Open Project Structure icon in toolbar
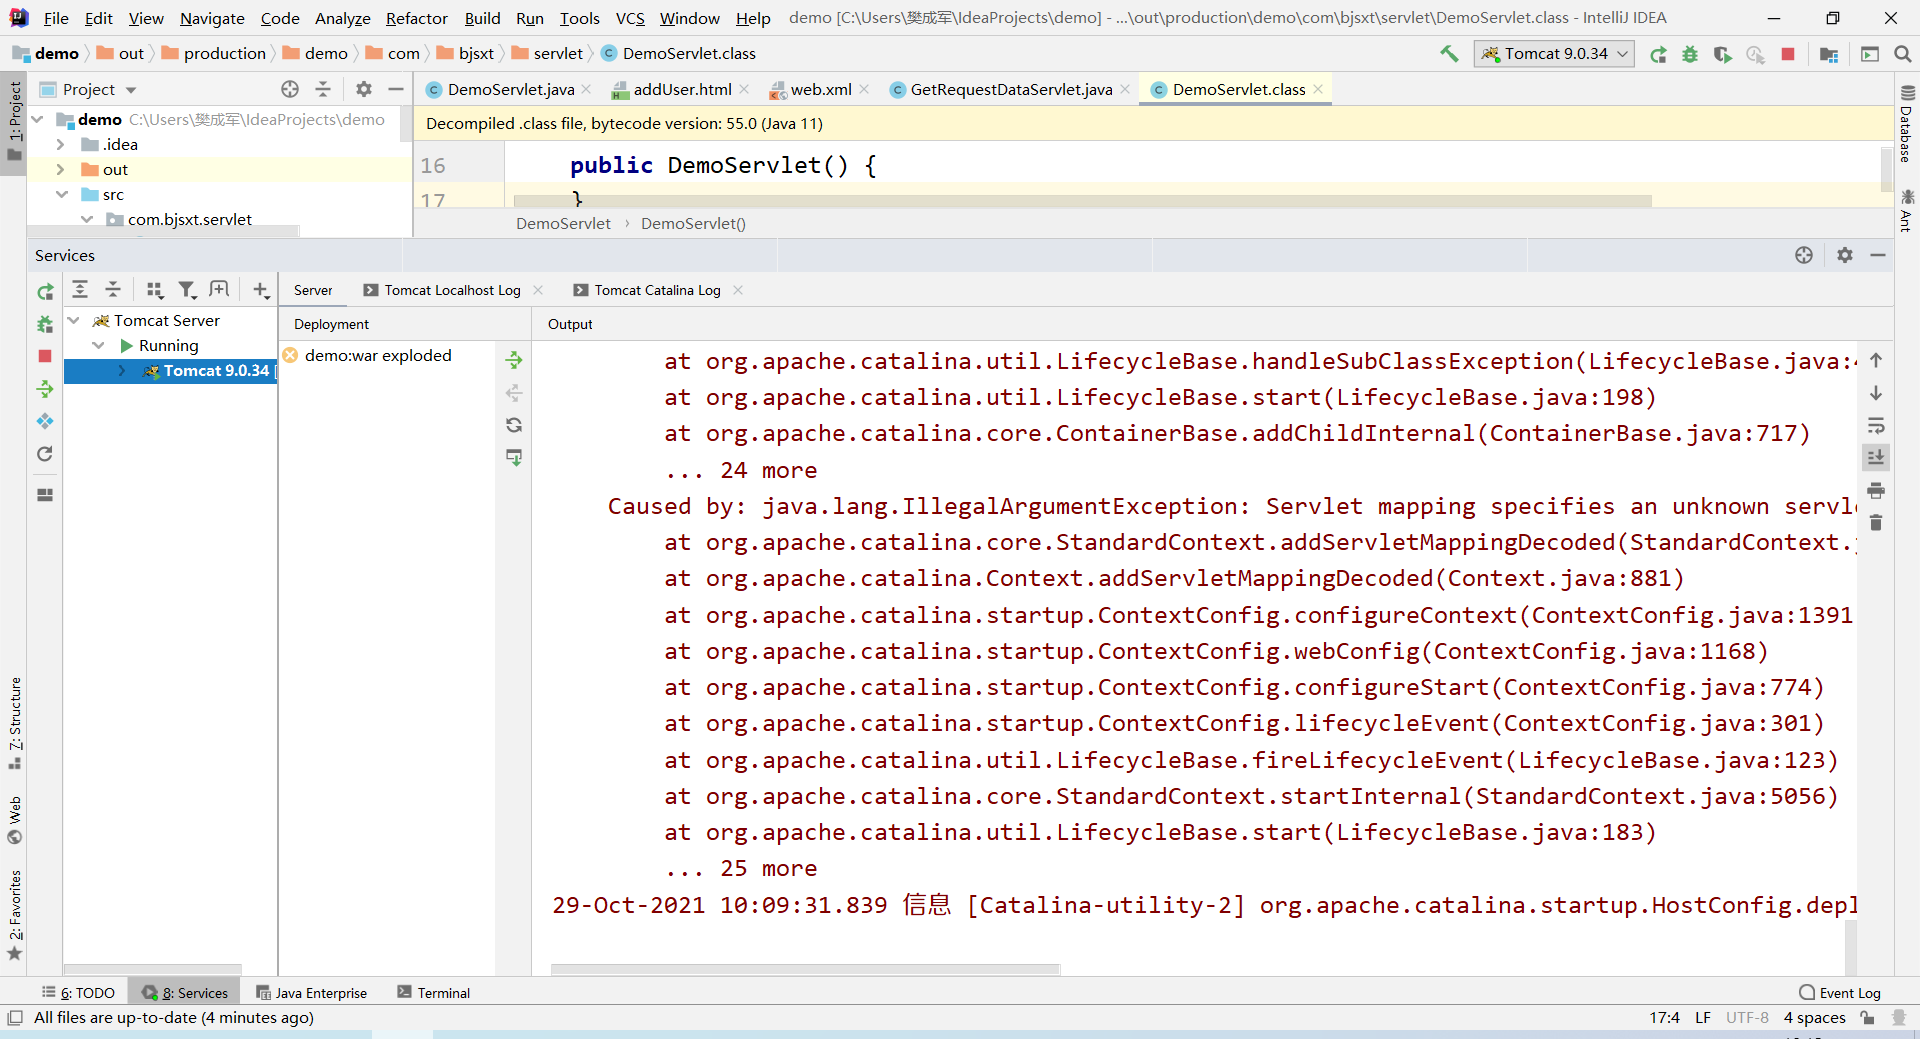1920x1039 pixels. 1829,54
